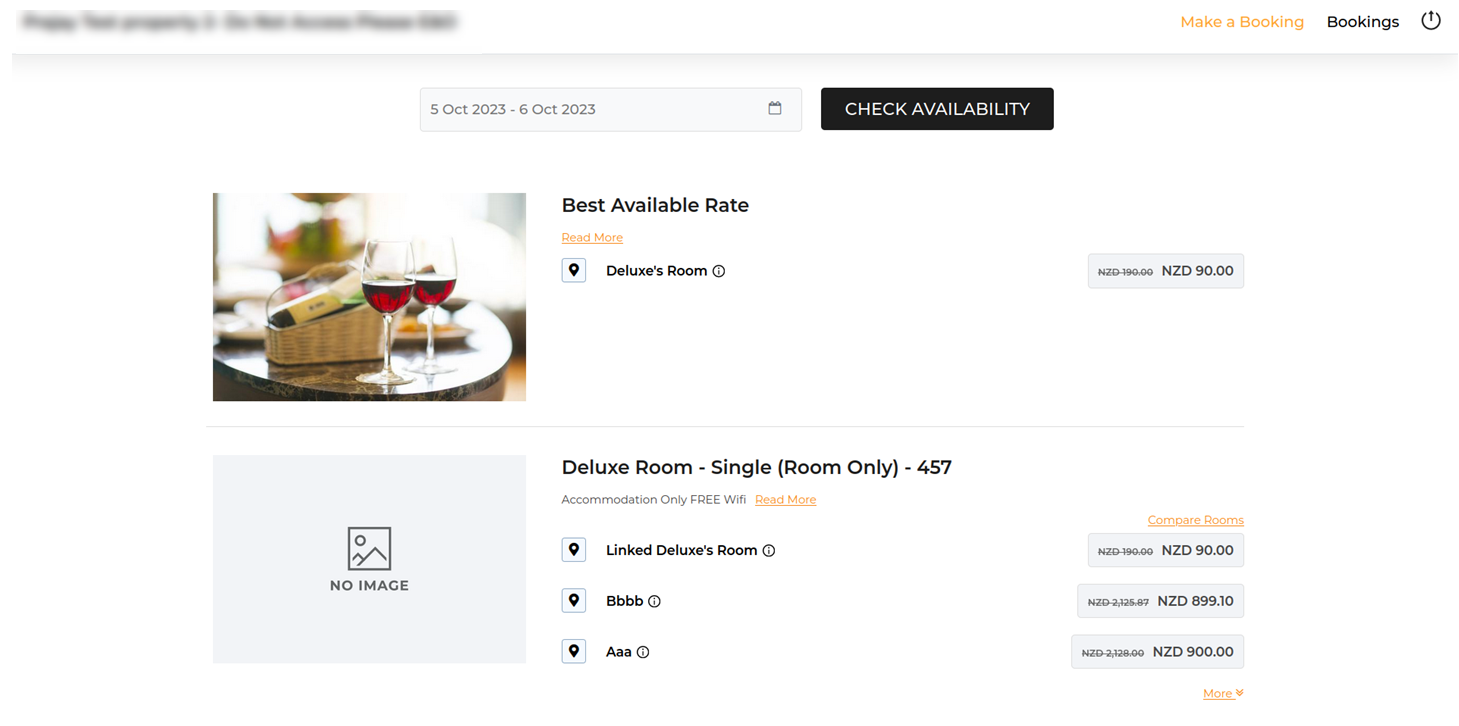Click map pin beside Linked Deluxe's Room

tap(574, 550)
